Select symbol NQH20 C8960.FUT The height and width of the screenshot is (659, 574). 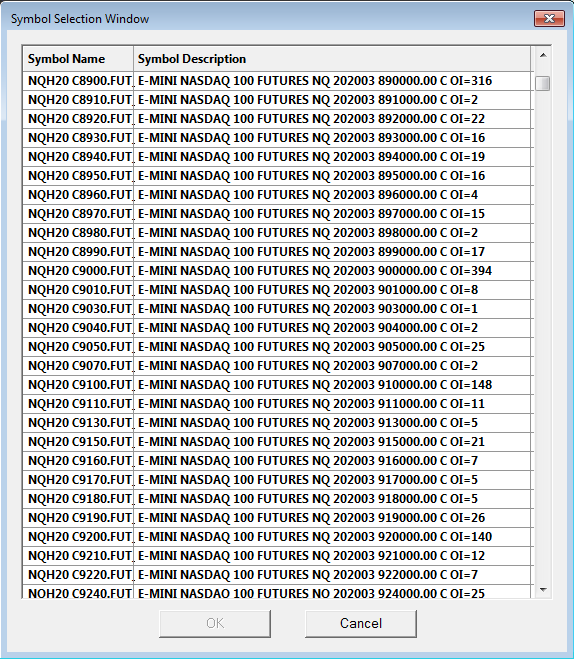[x=78, y=195]
